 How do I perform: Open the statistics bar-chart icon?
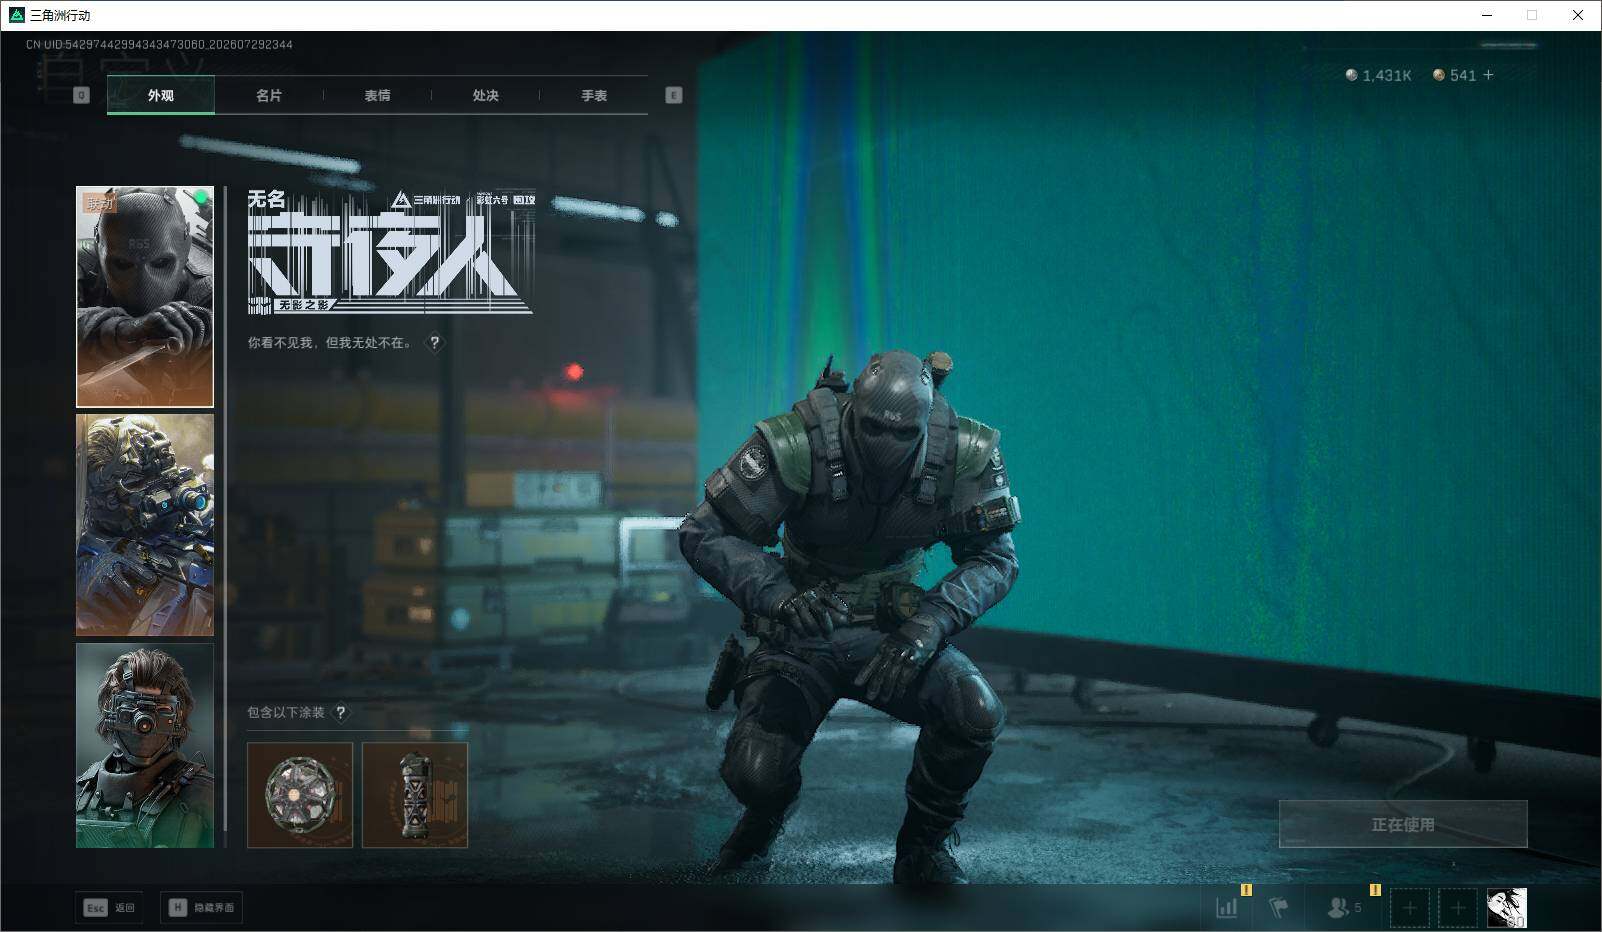pyautogui.click(x=1226, y=908)
